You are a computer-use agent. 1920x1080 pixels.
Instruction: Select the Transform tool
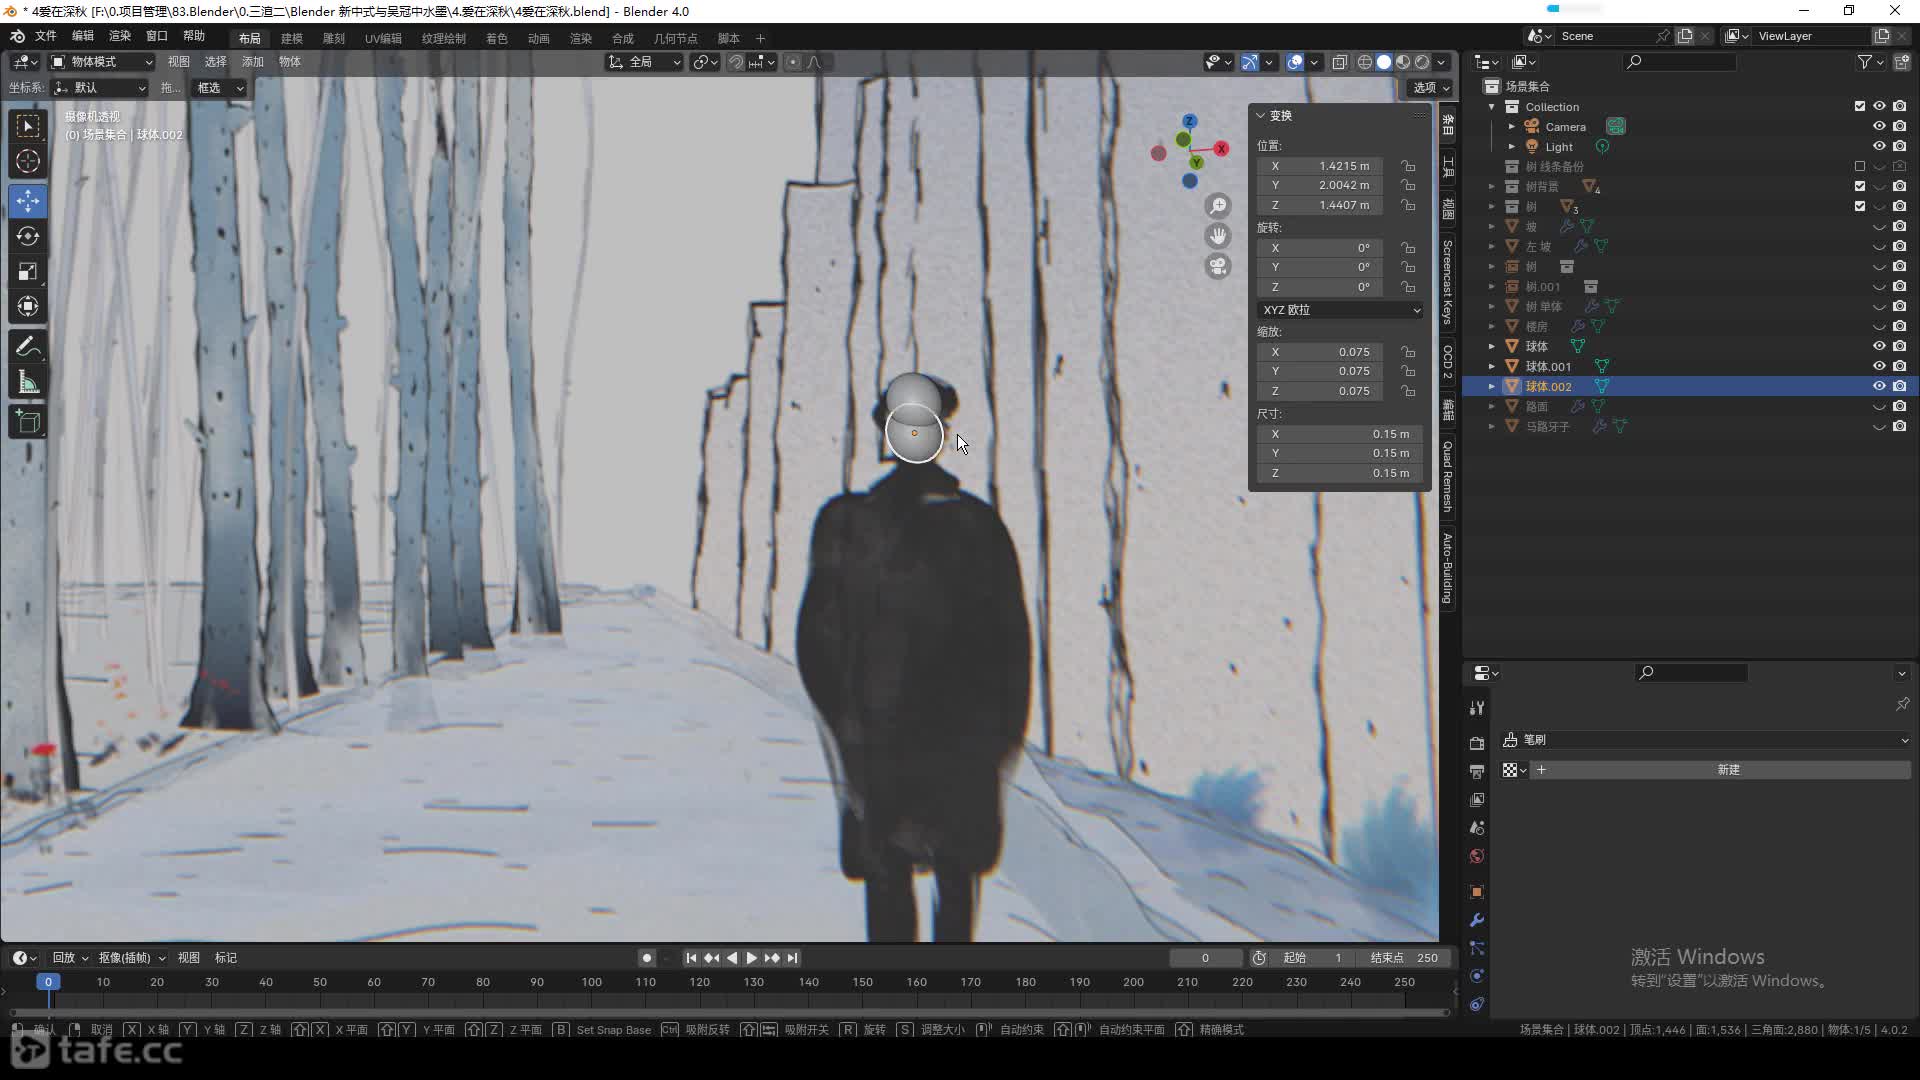coord(28,306)
